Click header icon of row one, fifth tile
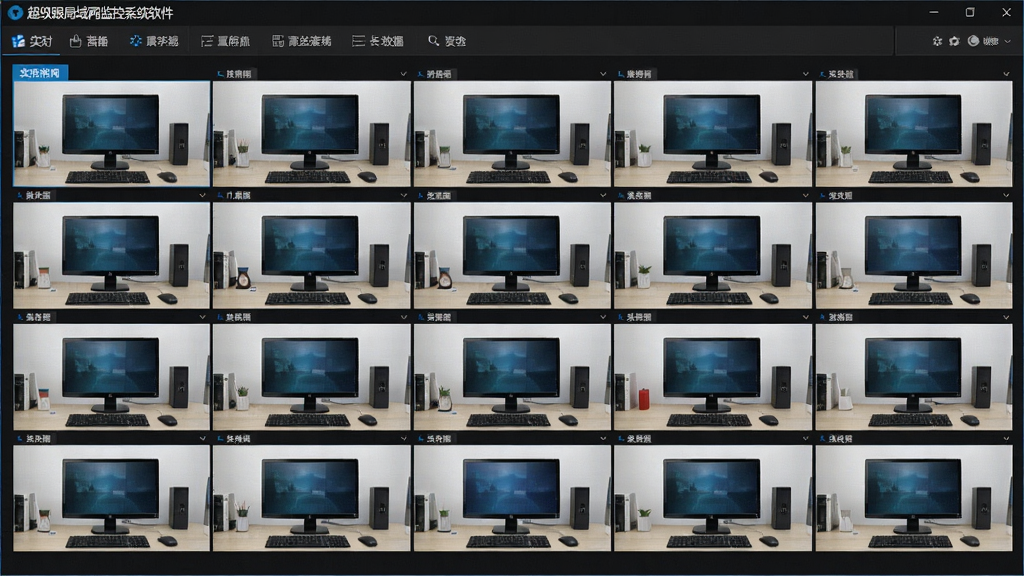The width and height of the screenshot is (1024, 576). (823, 74)
